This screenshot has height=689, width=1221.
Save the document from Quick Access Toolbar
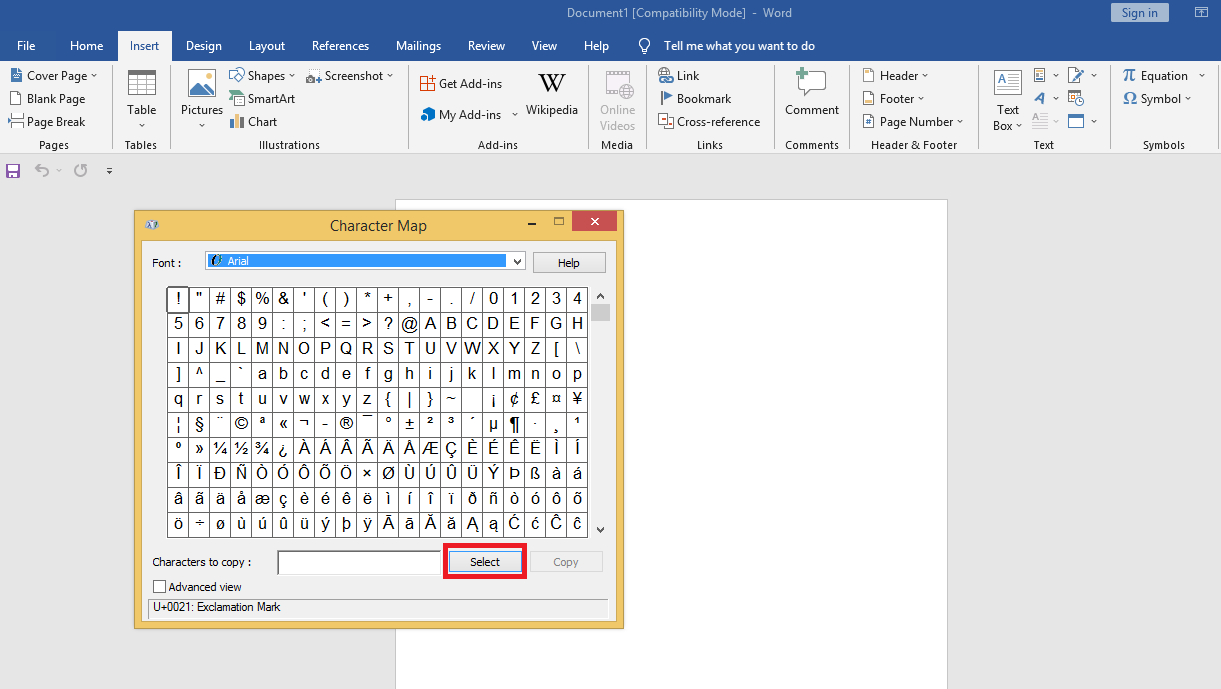[x=13, y=171]
